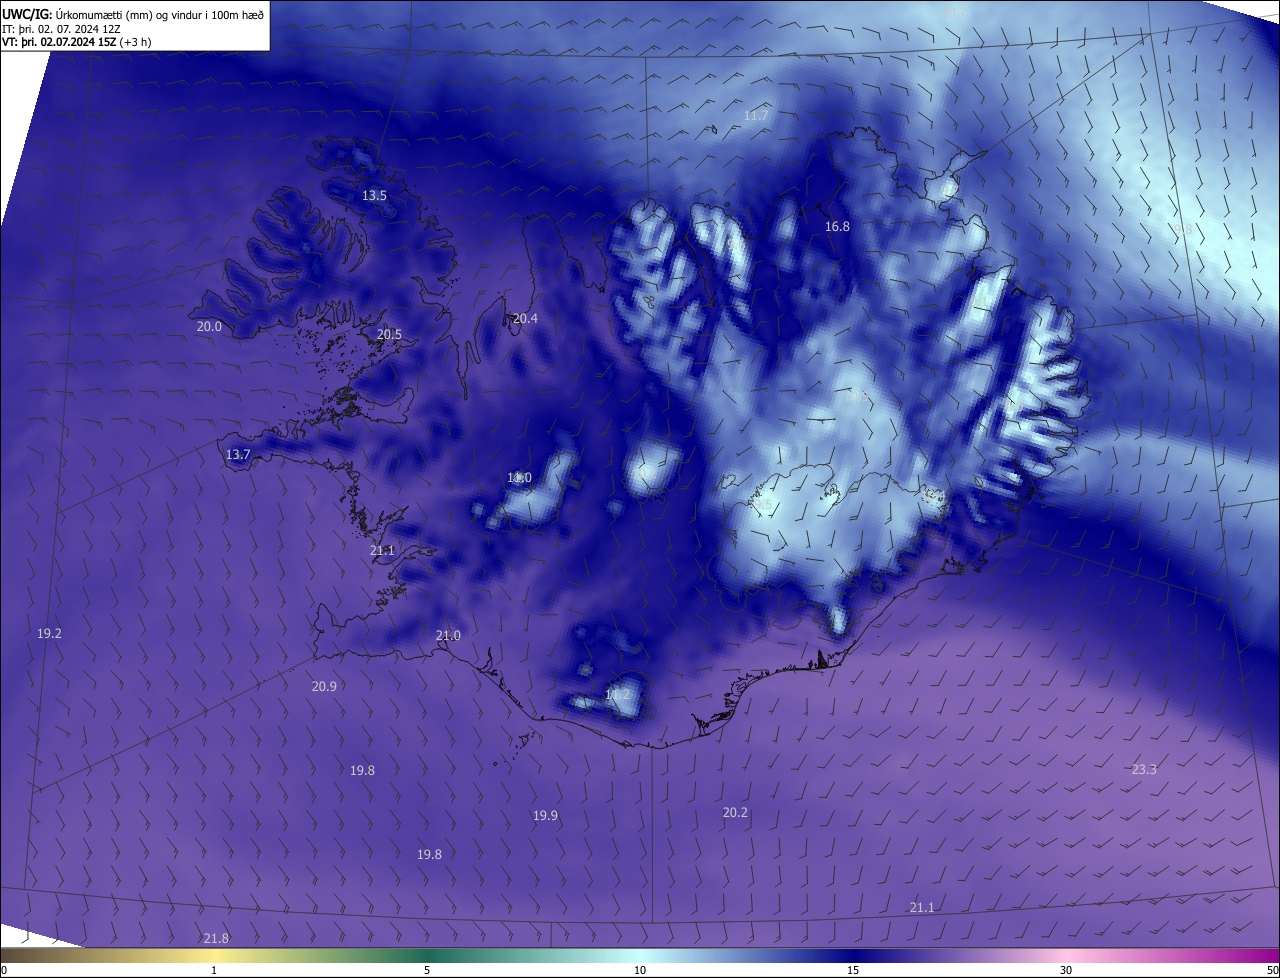Click the 20.2 value label
This screenshot has width=1280, height=978.
click(x=735, y=813)
